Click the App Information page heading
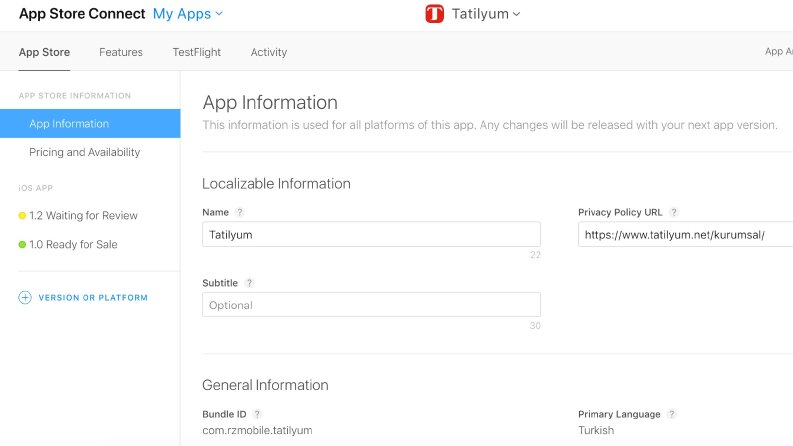This screenshot has width=793, height=446. pos(270,103)
